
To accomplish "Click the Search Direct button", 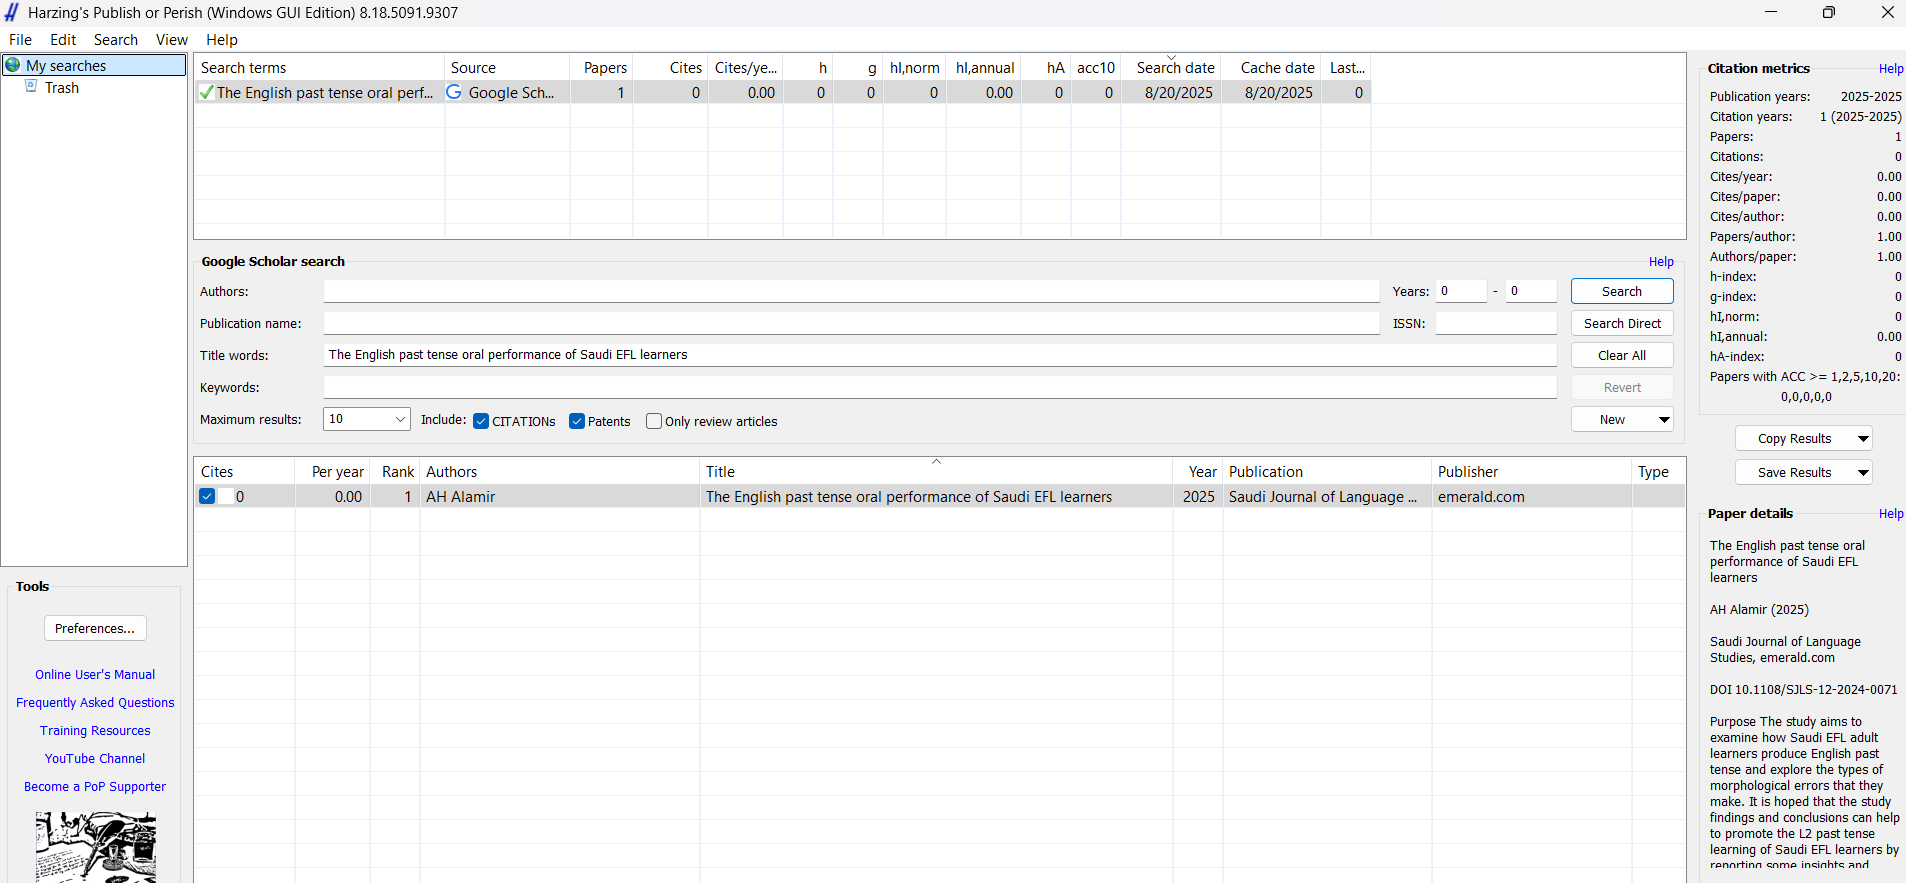I will point(1622,323).
